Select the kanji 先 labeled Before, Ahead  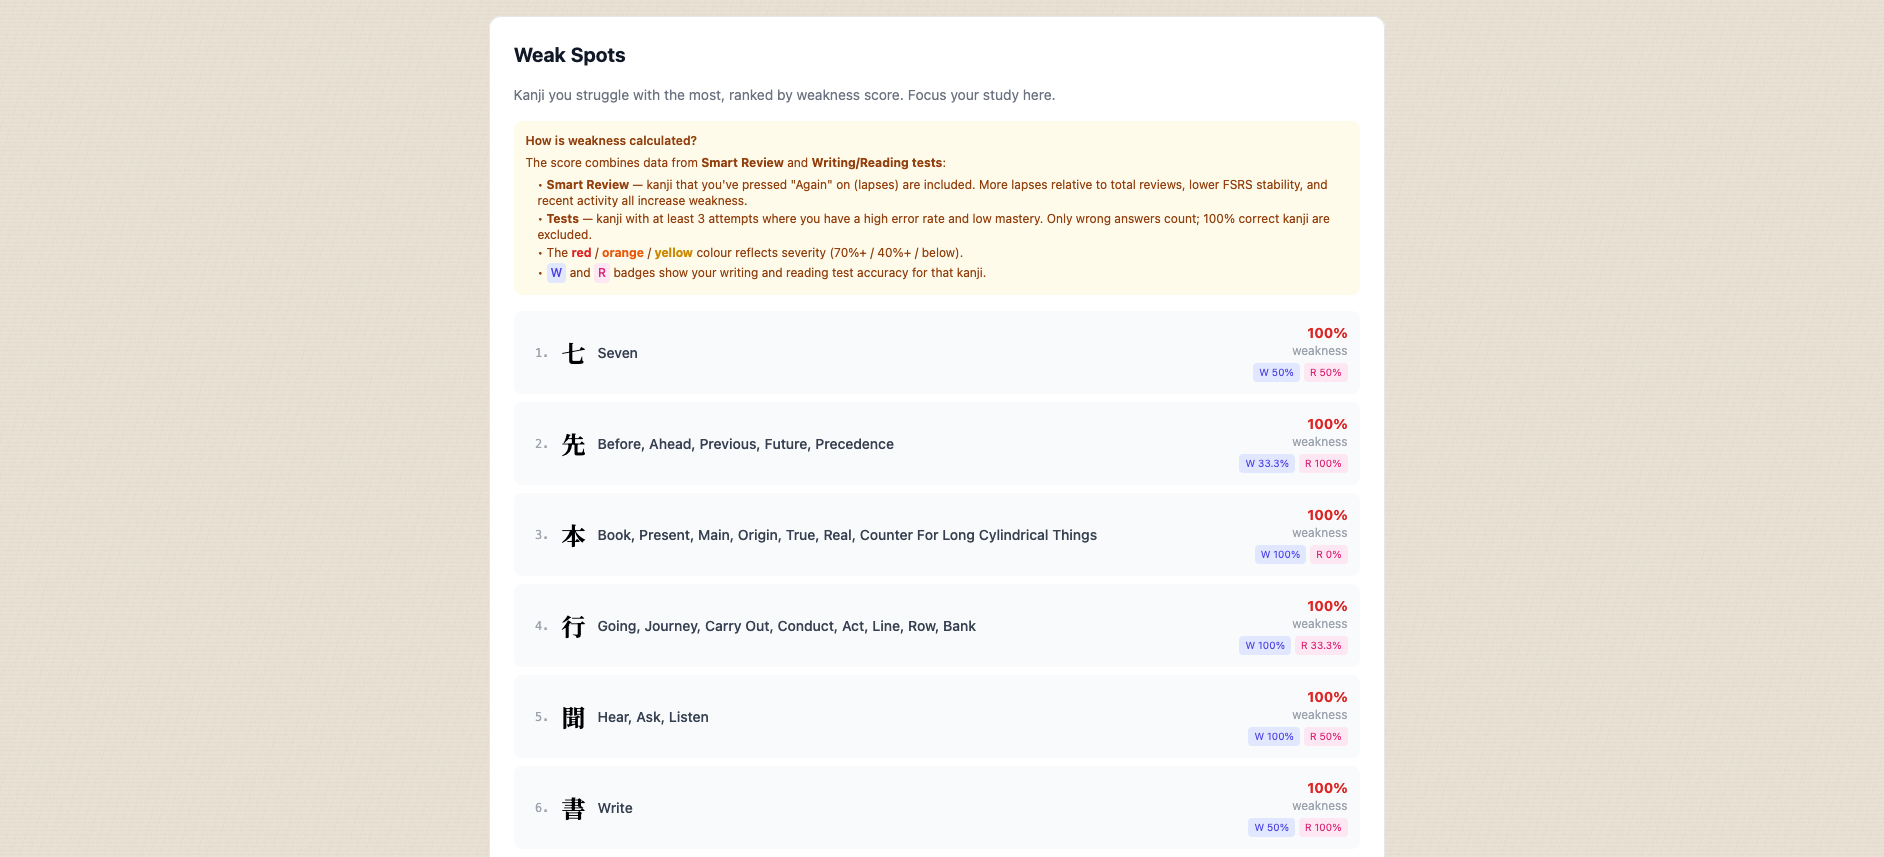(573, 444)
